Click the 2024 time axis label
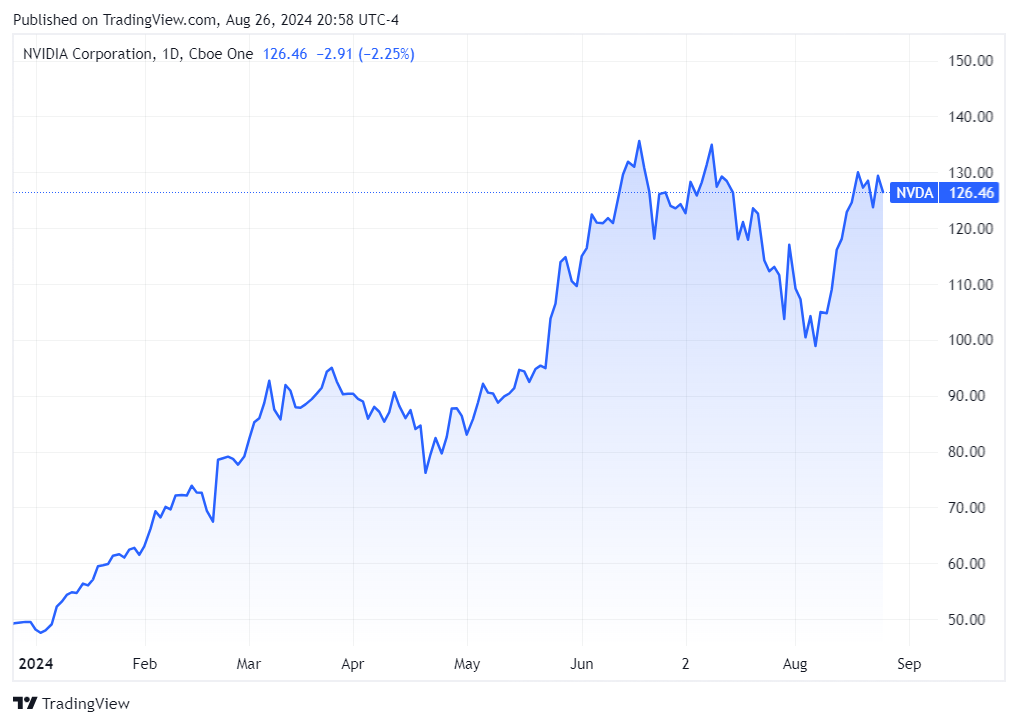 click(x=36, y=664)
